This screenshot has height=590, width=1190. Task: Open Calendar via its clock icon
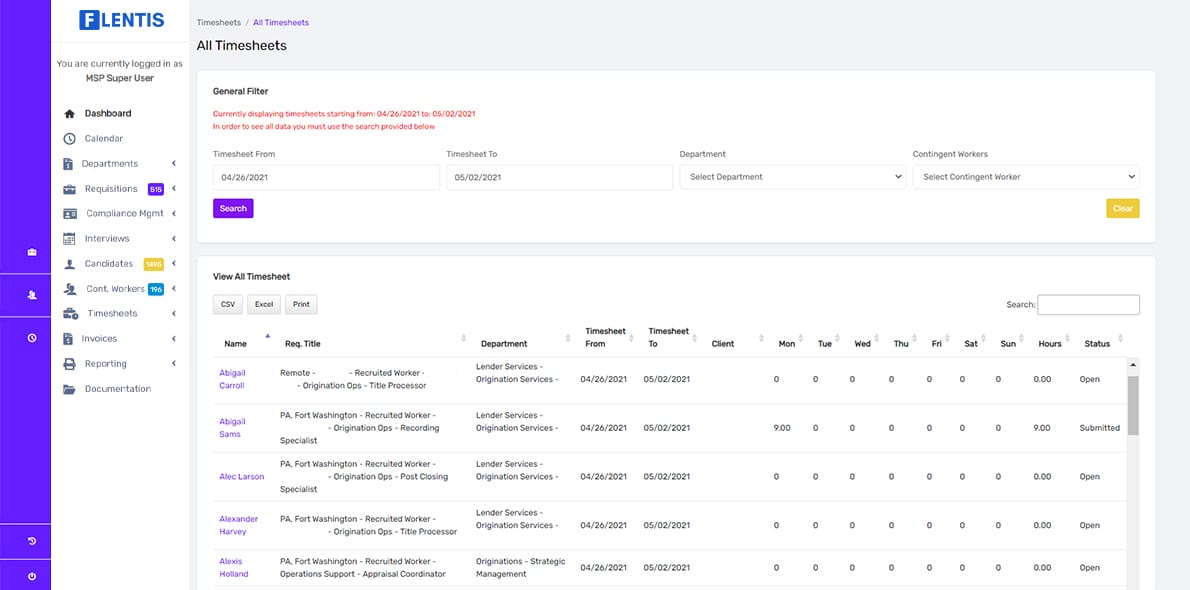pyautogui.click(x=70, y=139)
